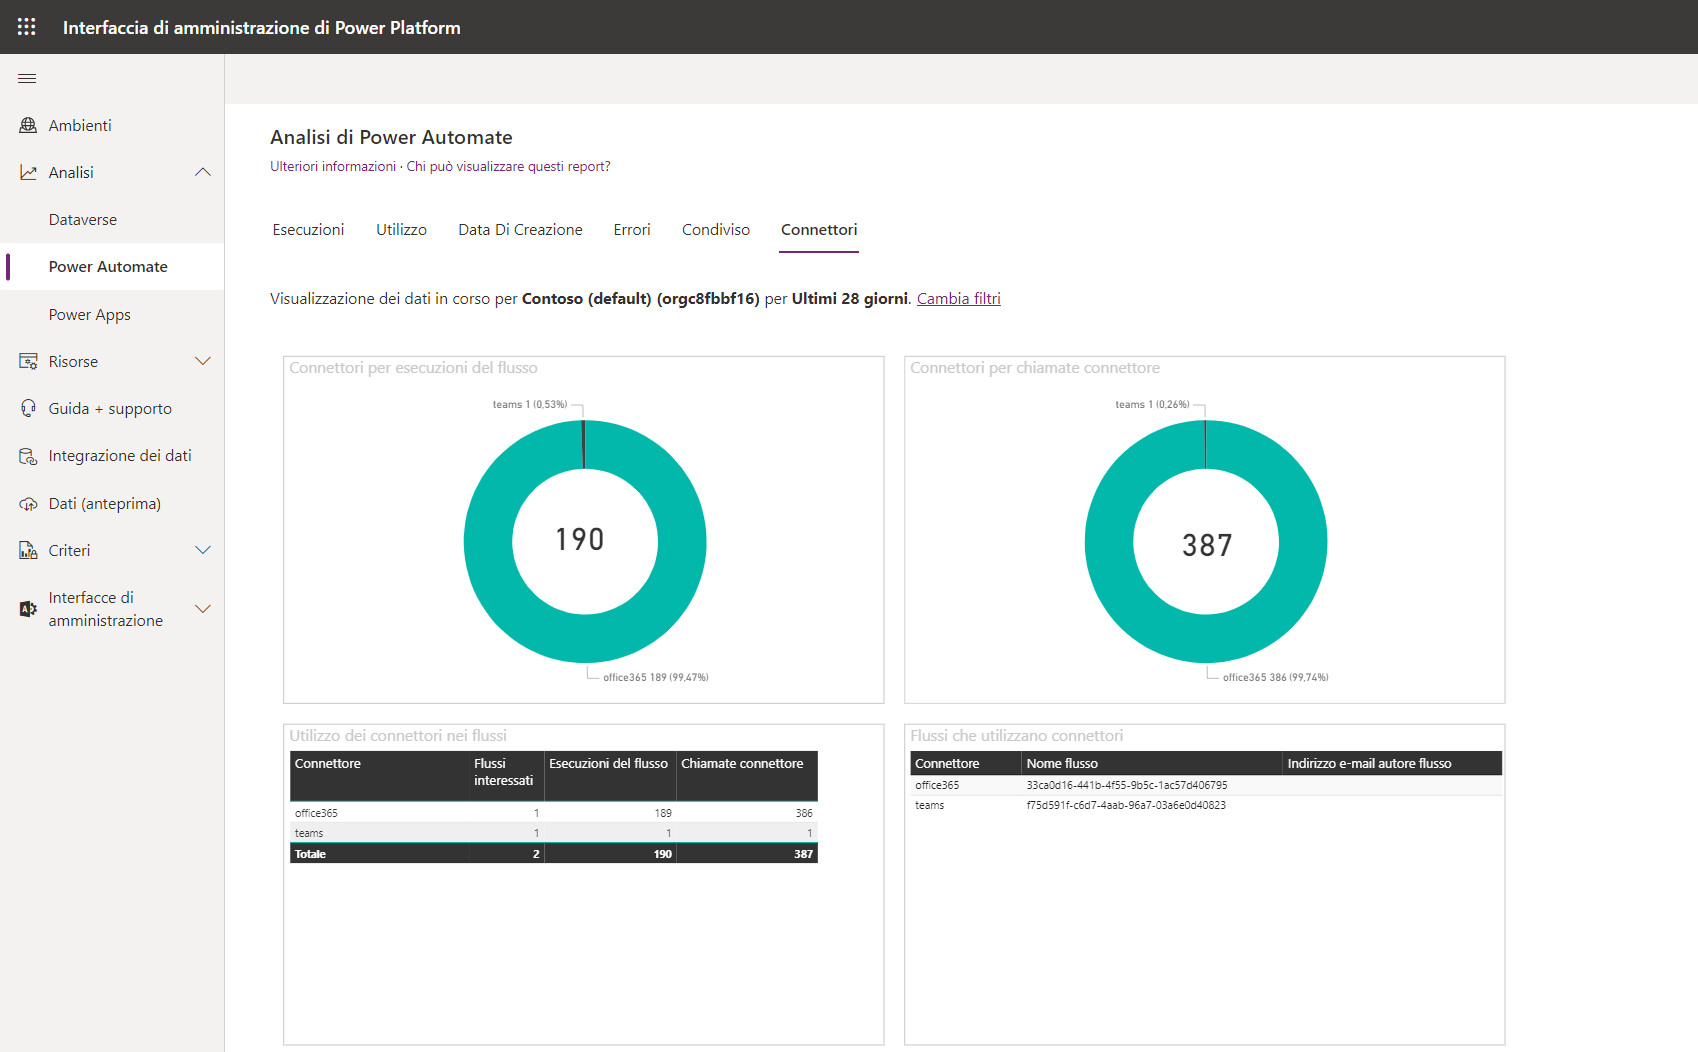Expand the Risorse section chevron
This screenshot has width=1698, height=1052.
tap(203, 361)
